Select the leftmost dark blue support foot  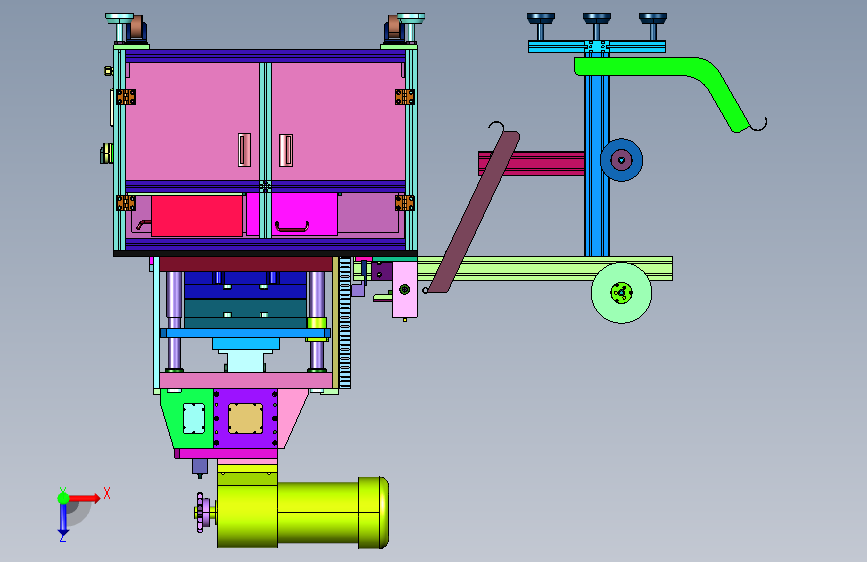click(541, 26)
